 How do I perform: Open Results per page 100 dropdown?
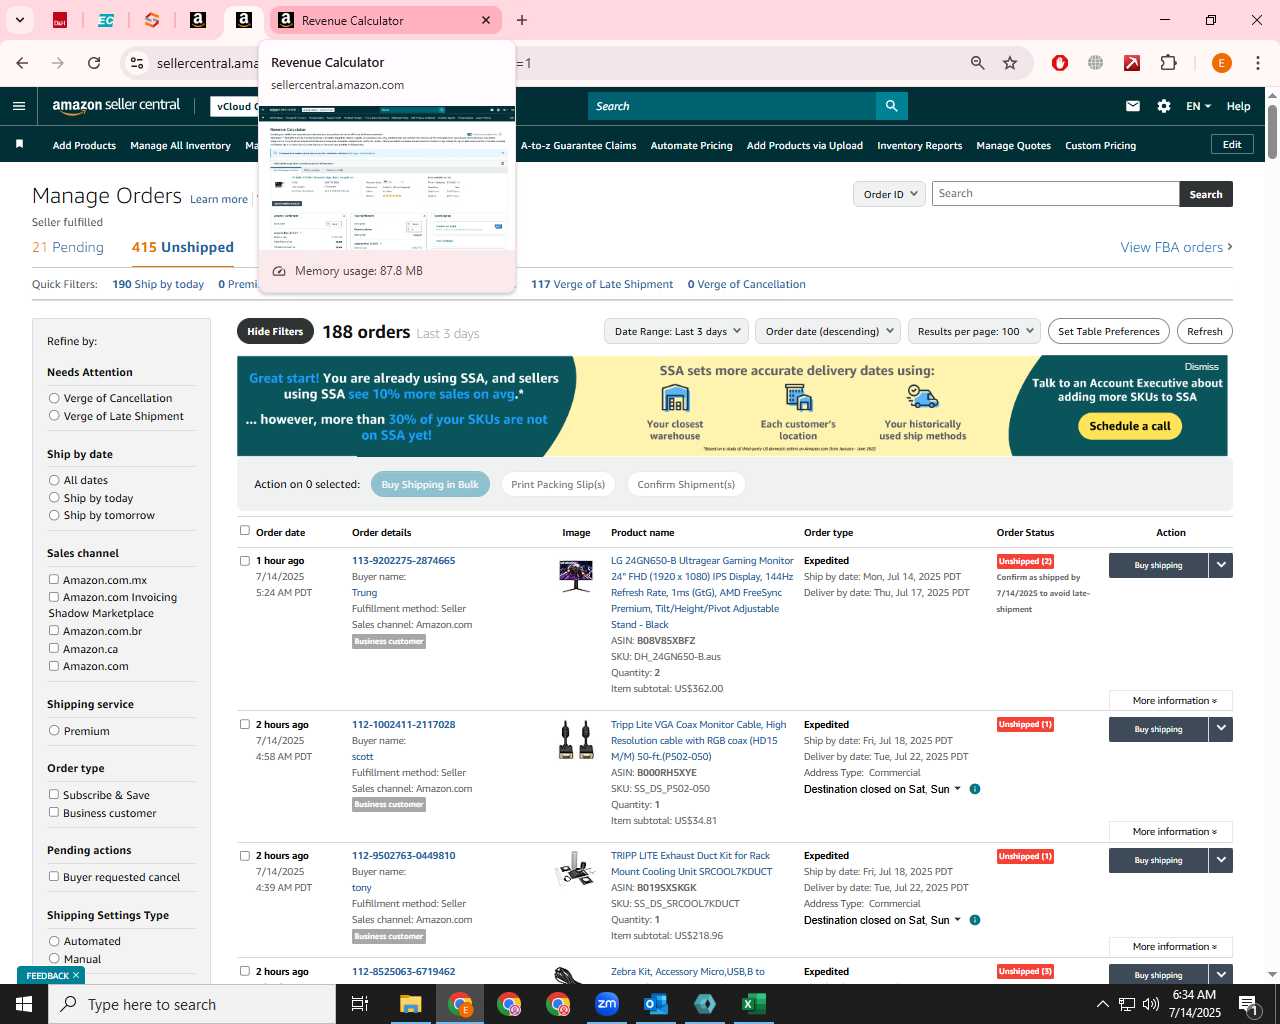(975, 331)
